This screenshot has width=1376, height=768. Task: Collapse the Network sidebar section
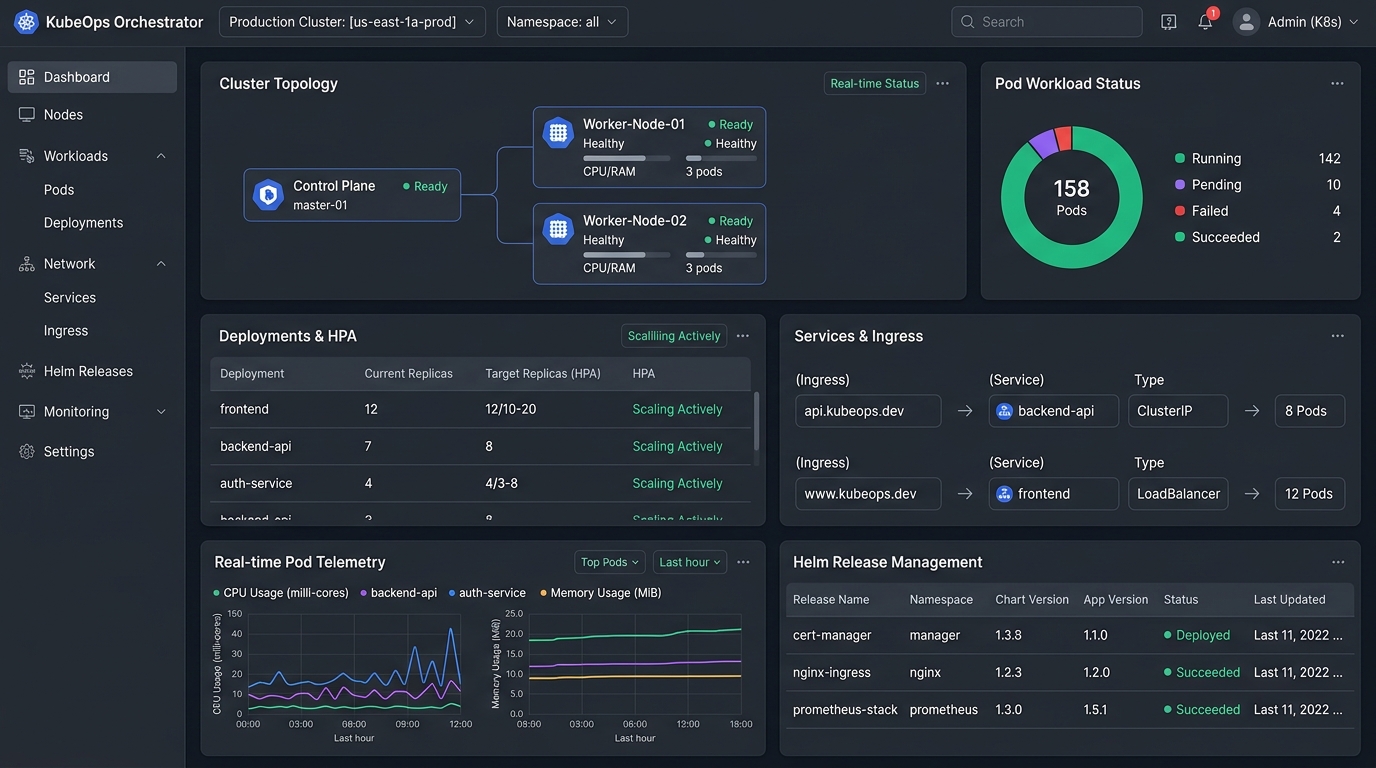coord(161,264)
